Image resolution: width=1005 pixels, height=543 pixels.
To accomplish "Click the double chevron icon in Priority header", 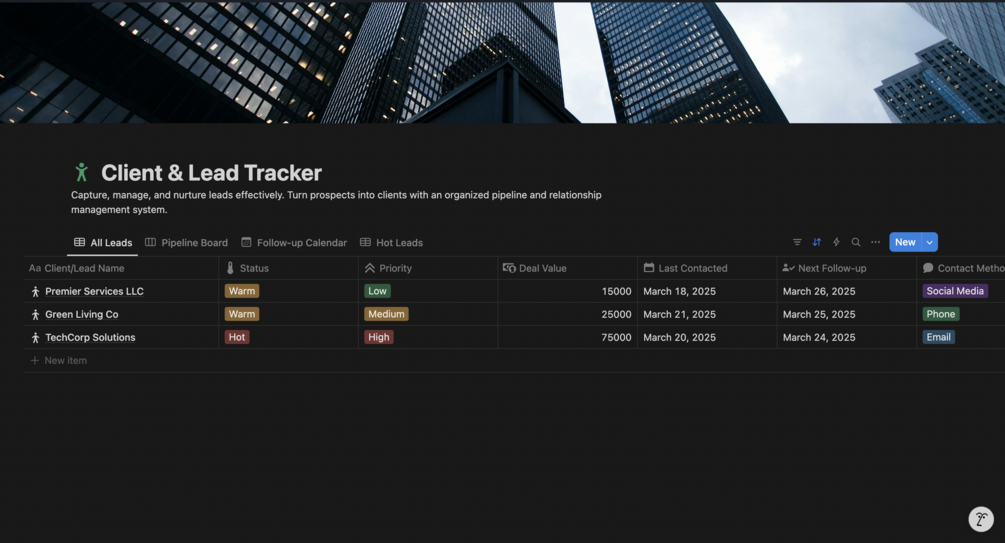I will 370,268.
